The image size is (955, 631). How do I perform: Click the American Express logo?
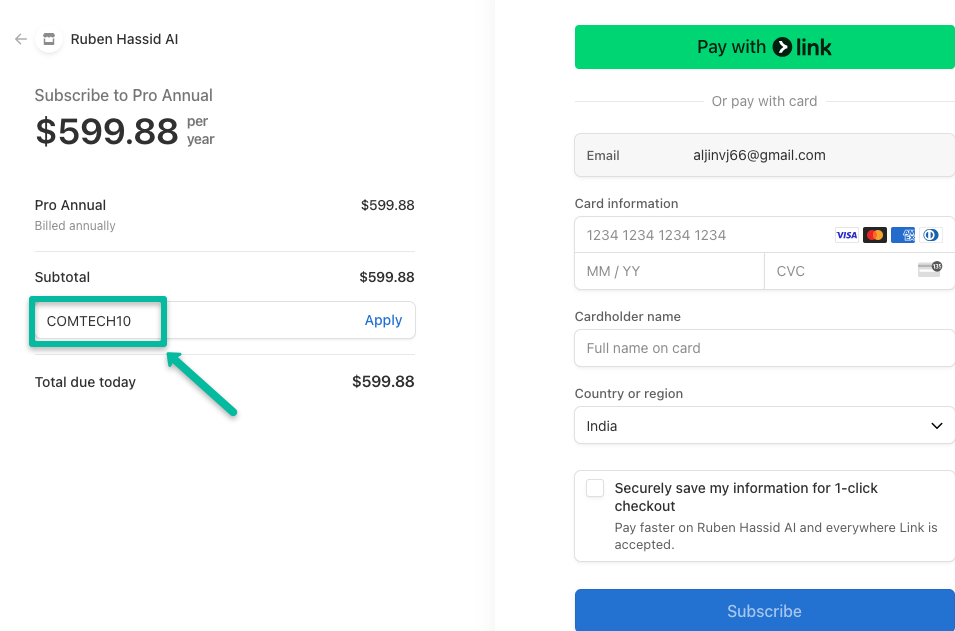click(903, 235)
